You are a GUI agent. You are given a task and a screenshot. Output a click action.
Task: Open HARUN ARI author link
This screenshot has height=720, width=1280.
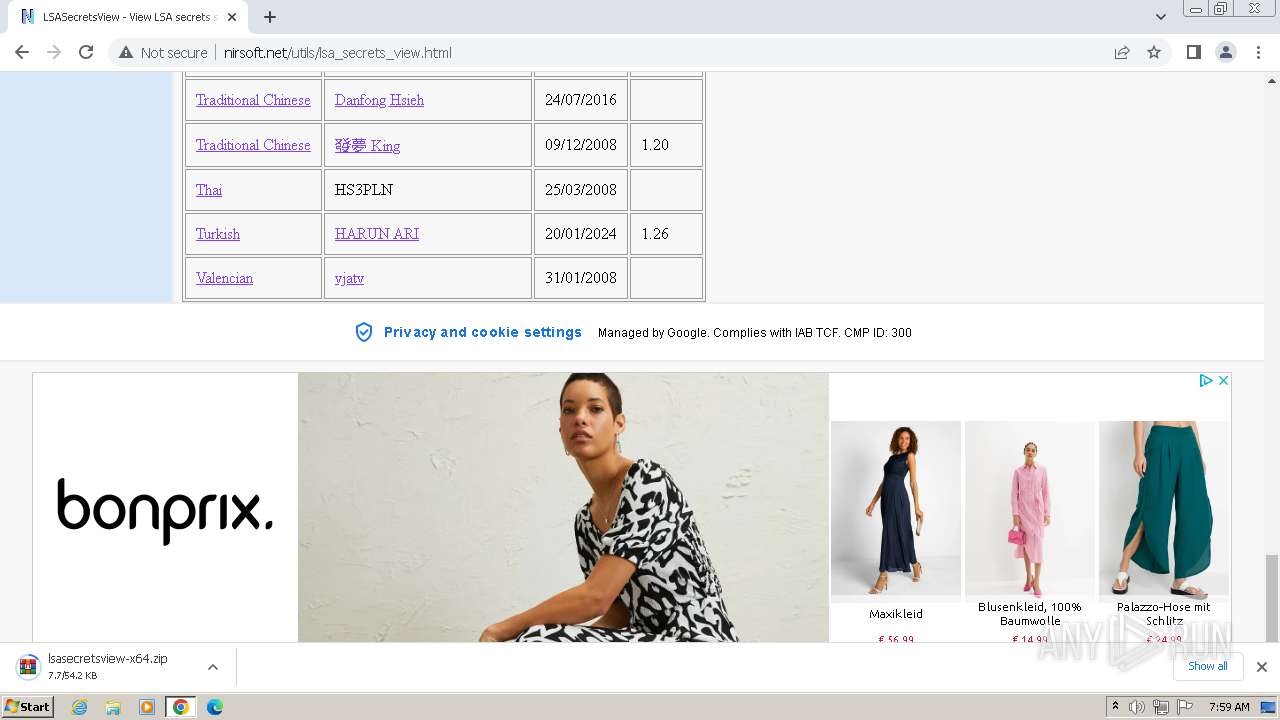377,234
